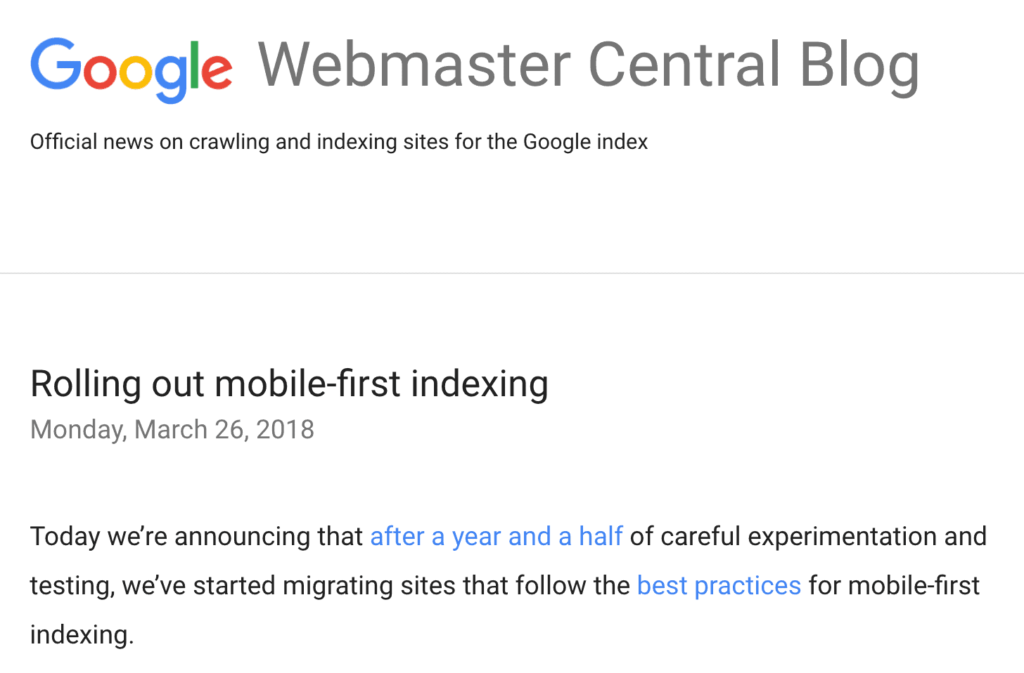Click the date Monday, March 26, 2018
This screenshot has height=673, width=1024.
(x=172, y=430)
